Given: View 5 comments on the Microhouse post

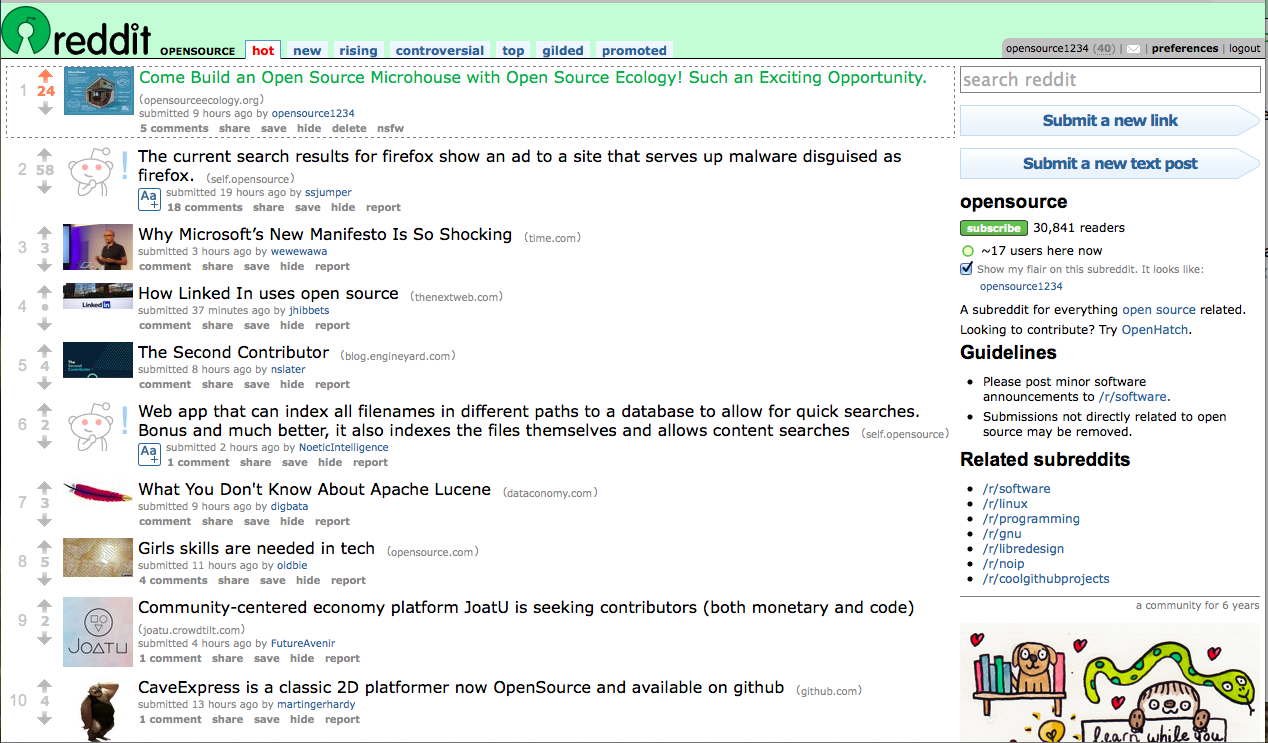Looking at the screenshot, I should (174, 129).
